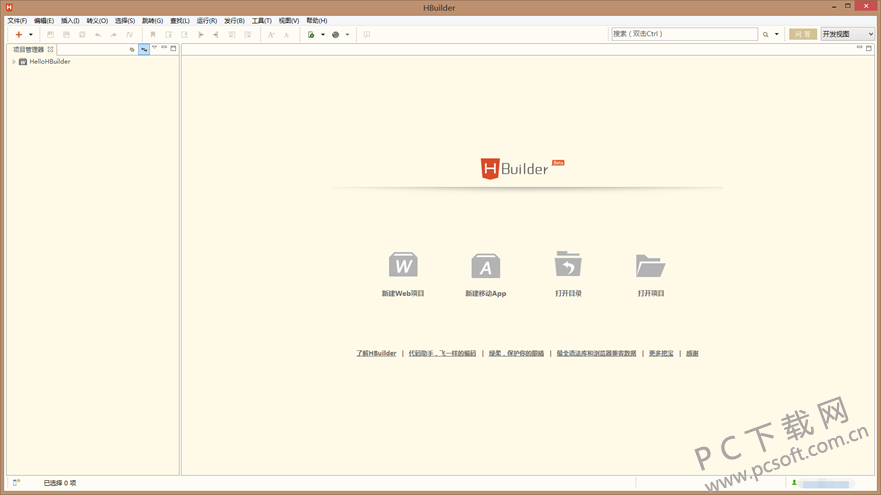Open the 更多挖宝 link
881x495 pixels.
click(x=661, y=353)
